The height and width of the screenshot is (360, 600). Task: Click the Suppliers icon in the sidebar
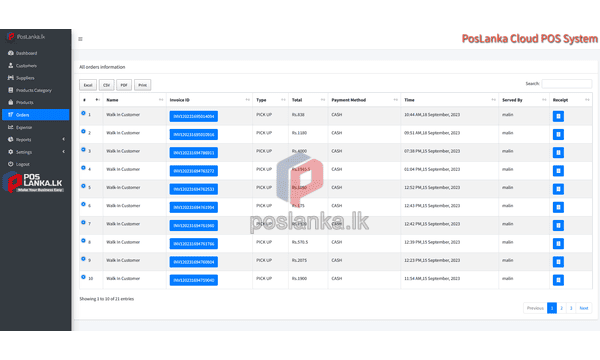pyautogui.click(x=11, y=78)
